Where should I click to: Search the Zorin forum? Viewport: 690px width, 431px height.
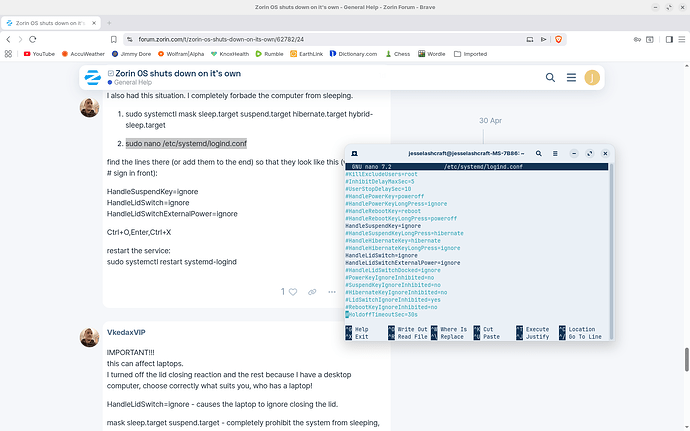(x=550, y=77)
